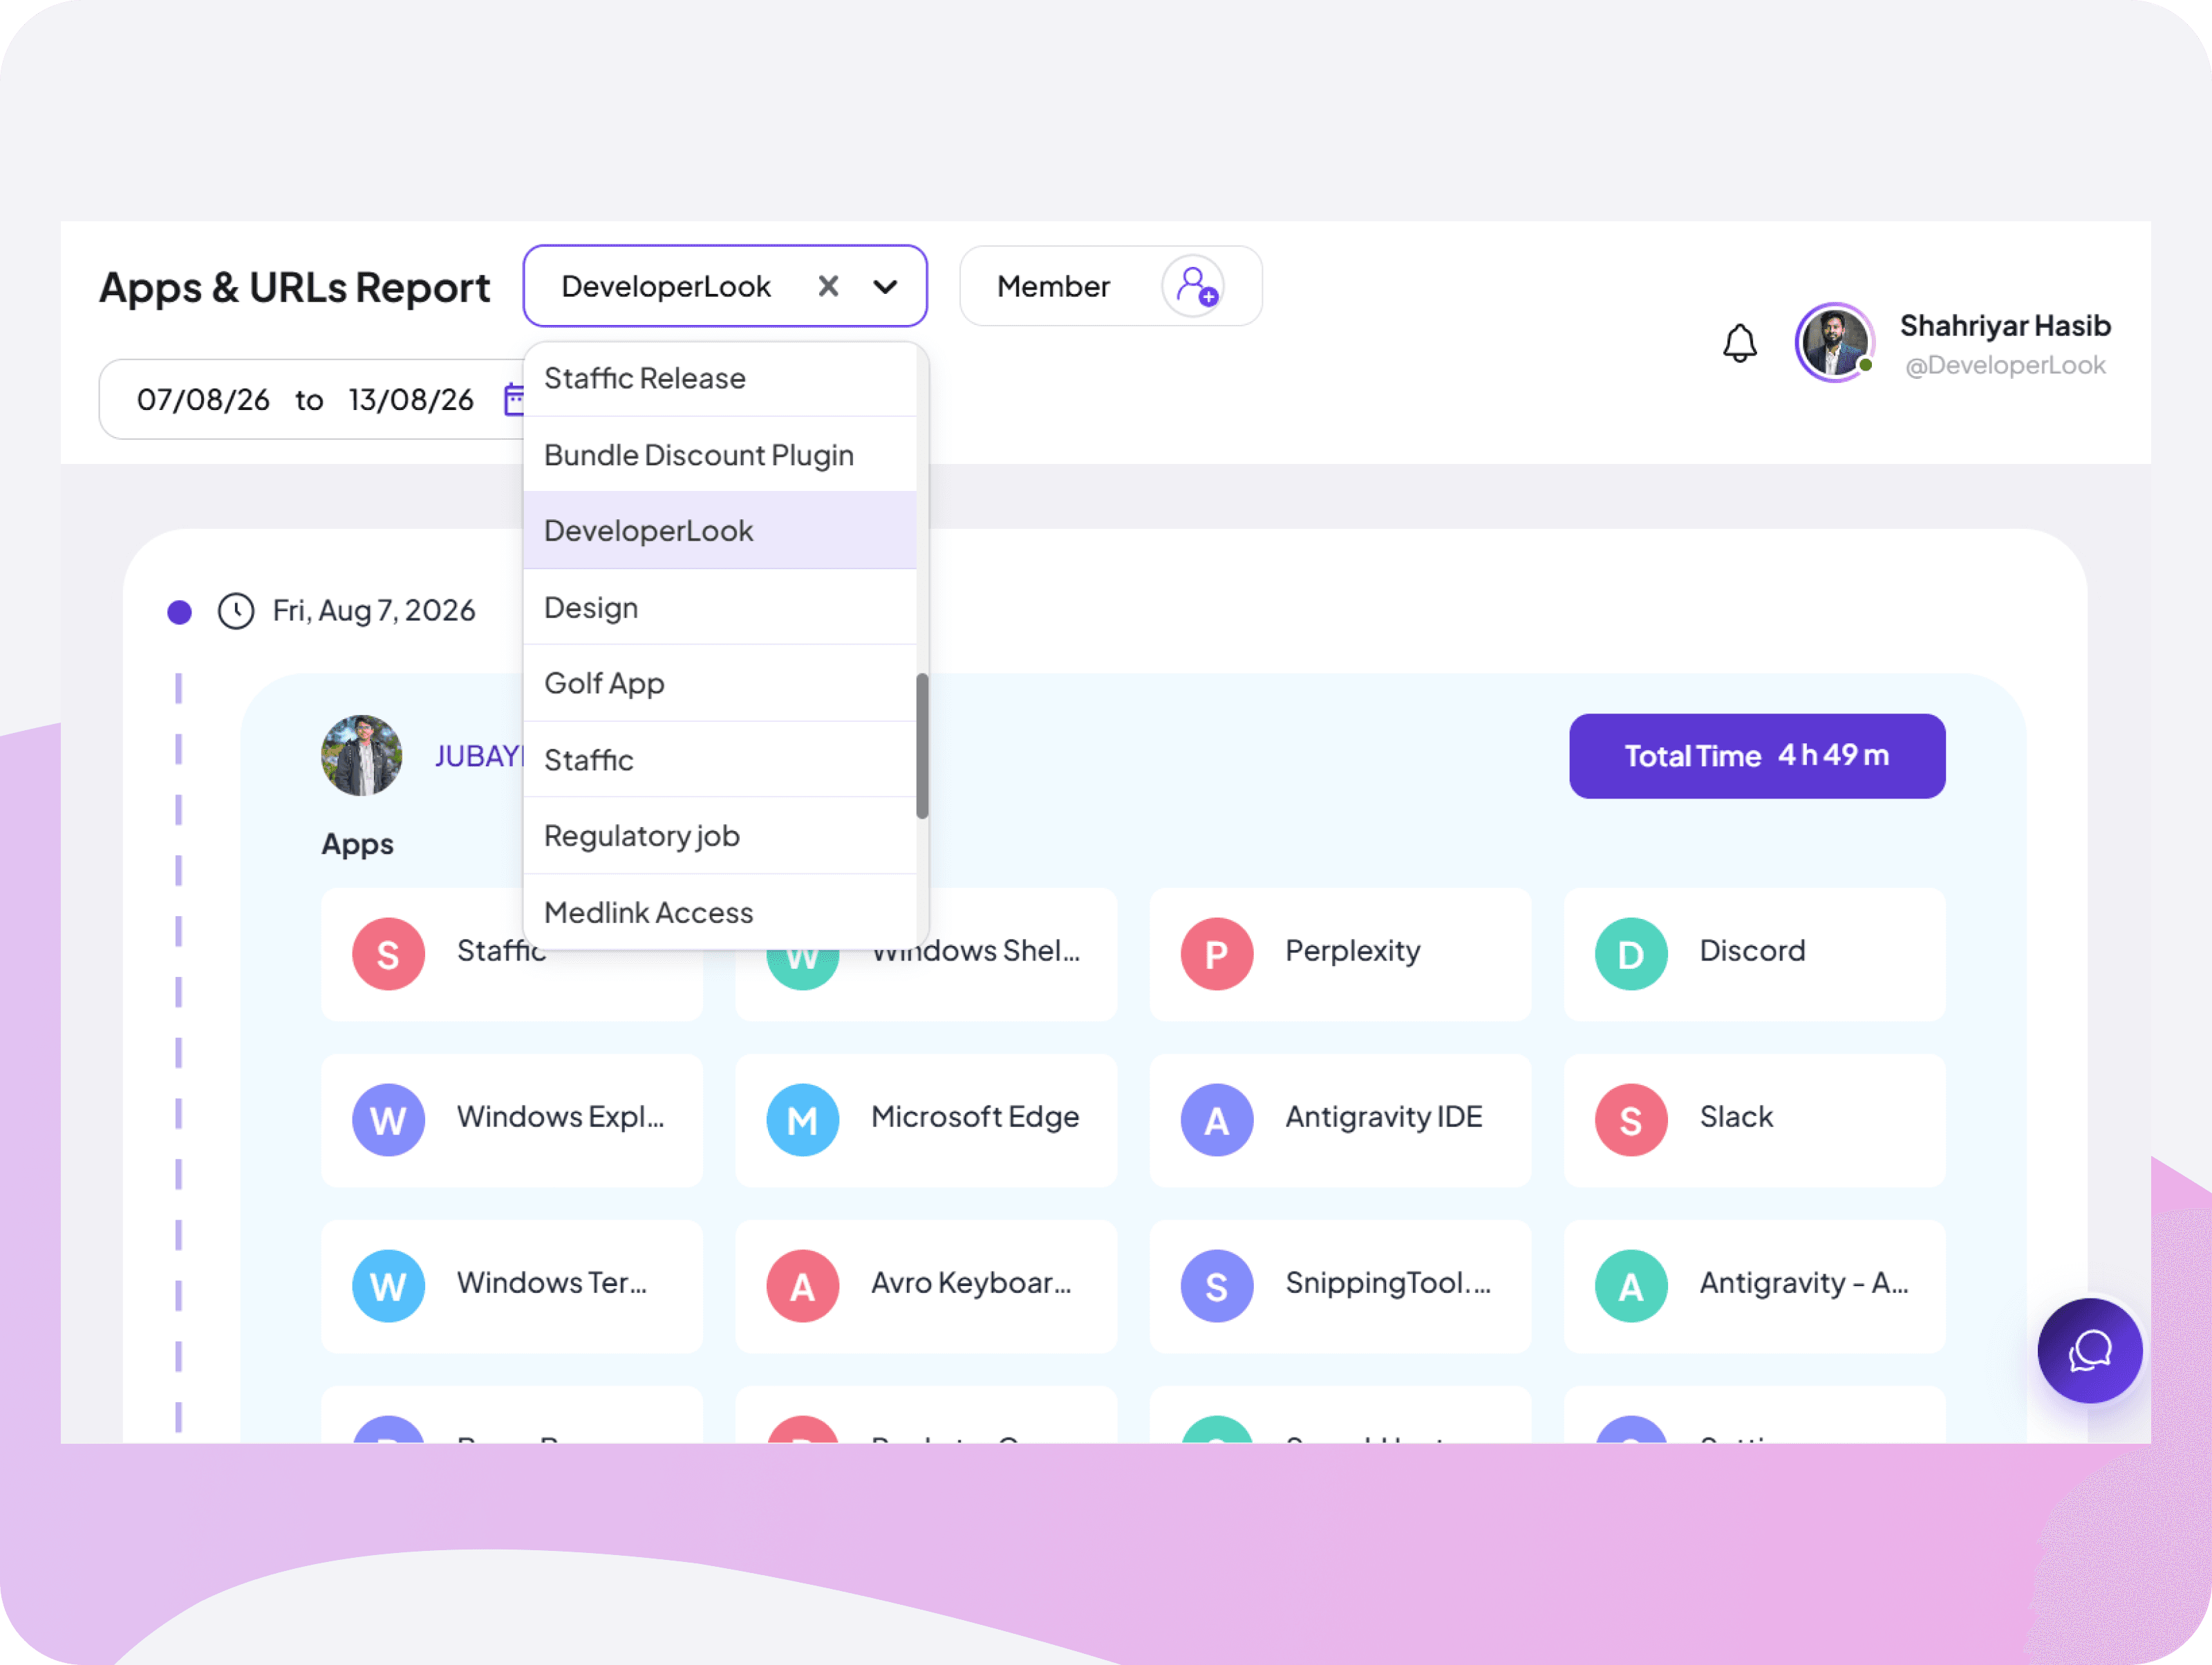This screenshot has height=1665, width=2212.
Task: Open Shahriyar Hasib profile avatar
Action: point(1834,342)
